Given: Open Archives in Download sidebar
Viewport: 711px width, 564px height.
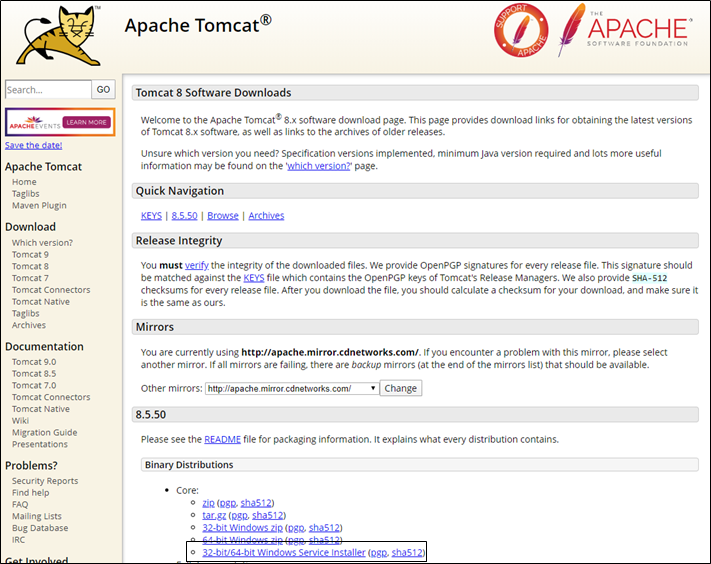Looking at the screenshot, I should coord(29,325).
